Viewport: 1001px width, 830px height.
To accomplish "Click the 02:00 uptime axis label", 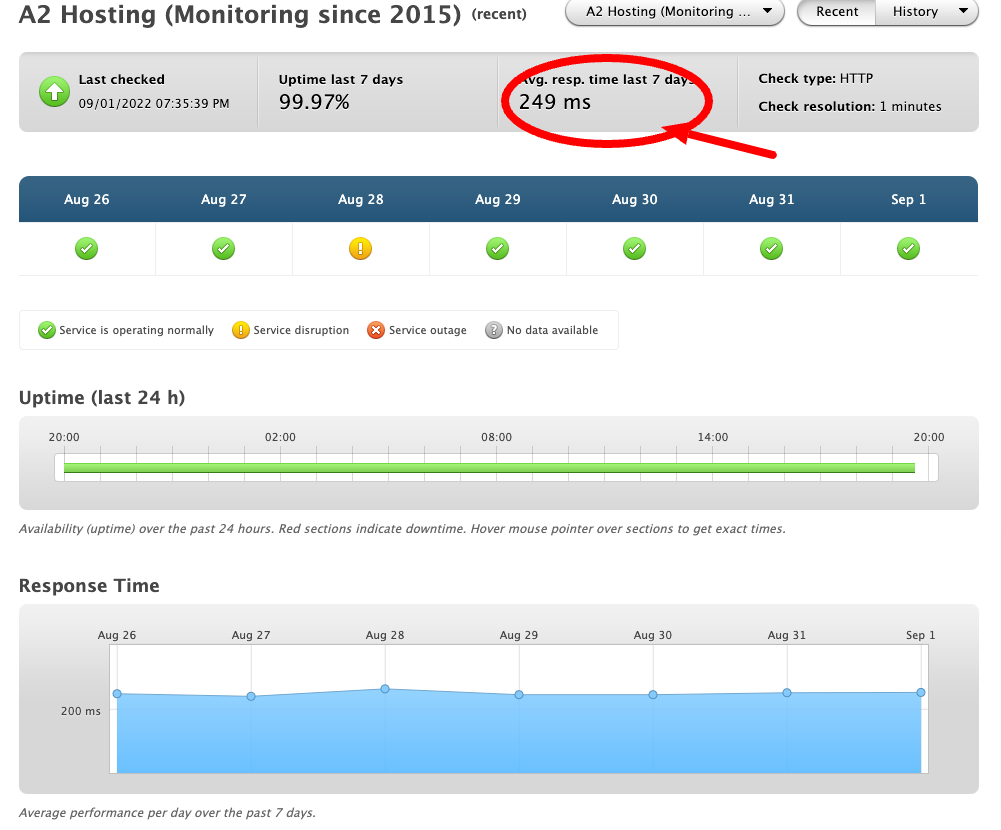I will click(280, 437).
